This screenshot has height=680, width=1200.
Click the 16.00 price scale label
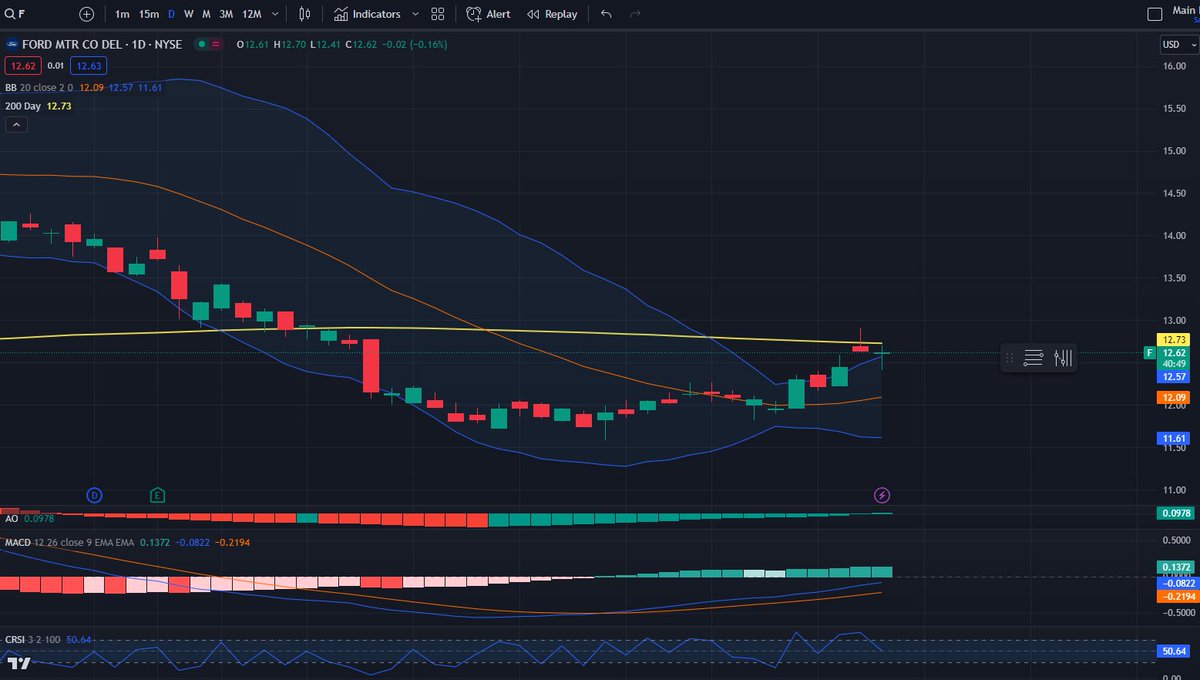(1174, 67)
